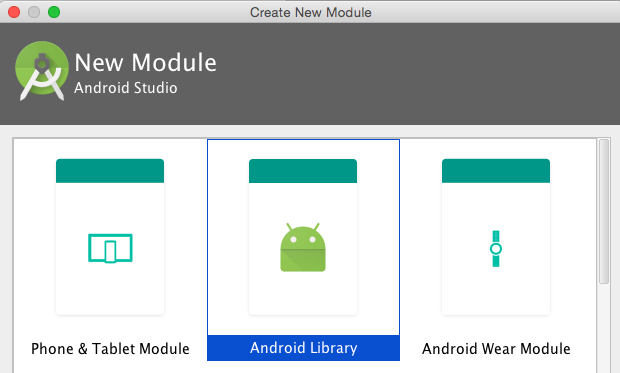Image resolution: width=620 pixels, height=373 pixels.
Task: Select the Phone & Tablet Module card icon
Action: [x=110, y=248]
